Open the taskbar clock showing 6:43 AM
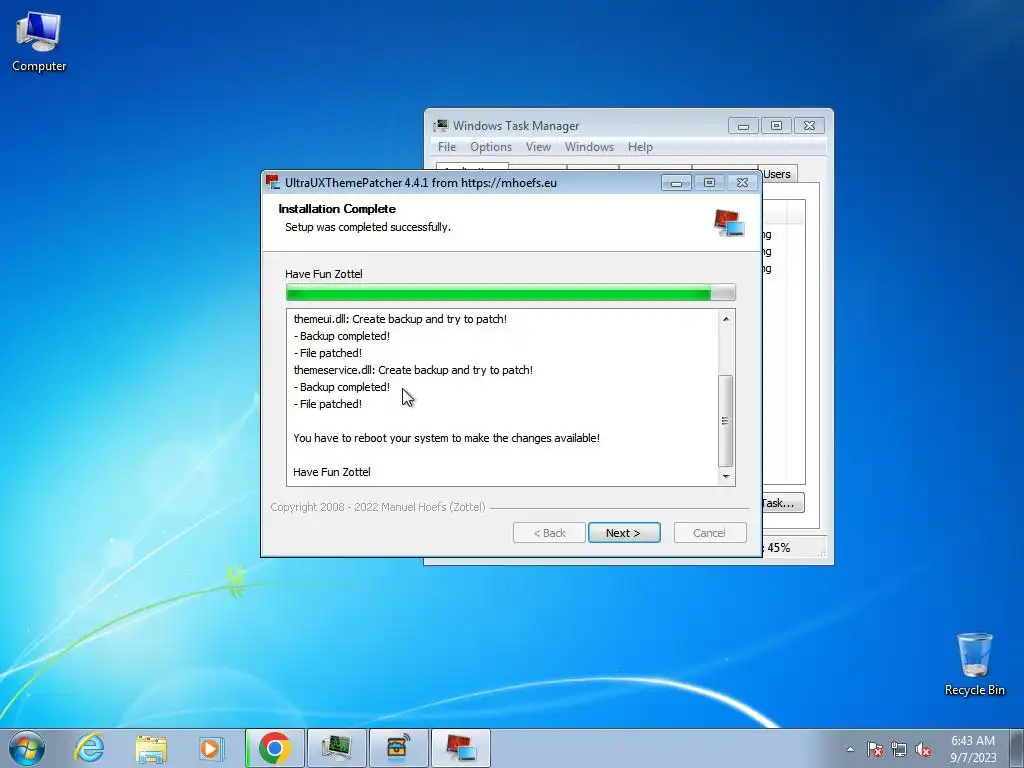Image resolution: width=1024 pixels, height=768 pixels. [972, 749]
